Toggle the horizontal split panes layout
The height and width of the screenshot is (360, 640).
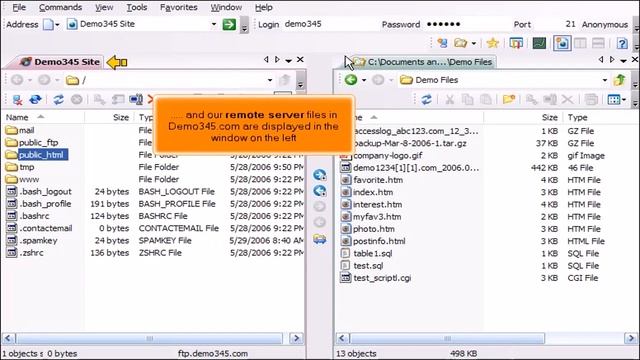[598, 43]
